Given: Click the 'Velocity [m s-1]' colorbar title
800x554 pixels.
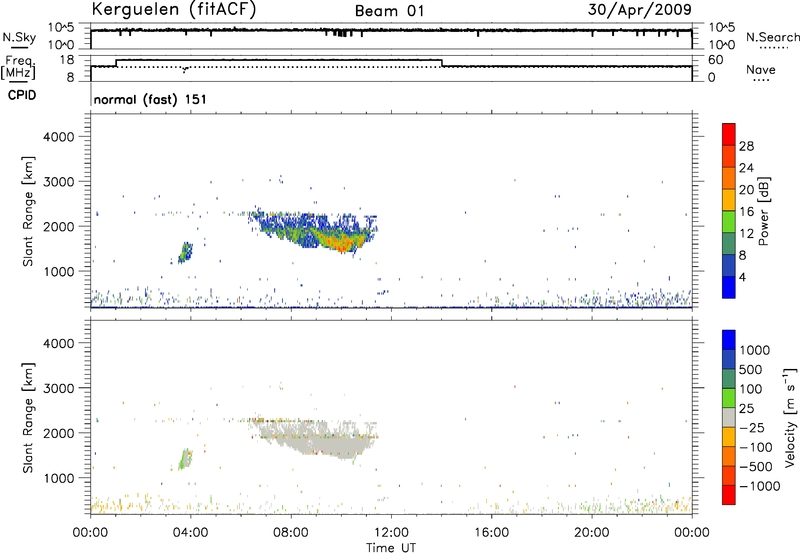Looking at the screenshot, I should pos(790,417).
